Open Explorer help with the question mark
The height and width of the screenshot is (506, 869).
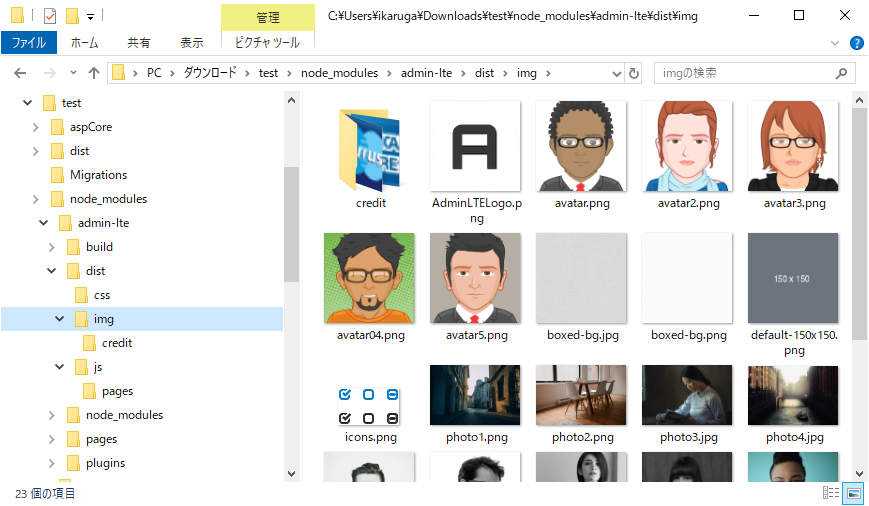tap(856, 43)
